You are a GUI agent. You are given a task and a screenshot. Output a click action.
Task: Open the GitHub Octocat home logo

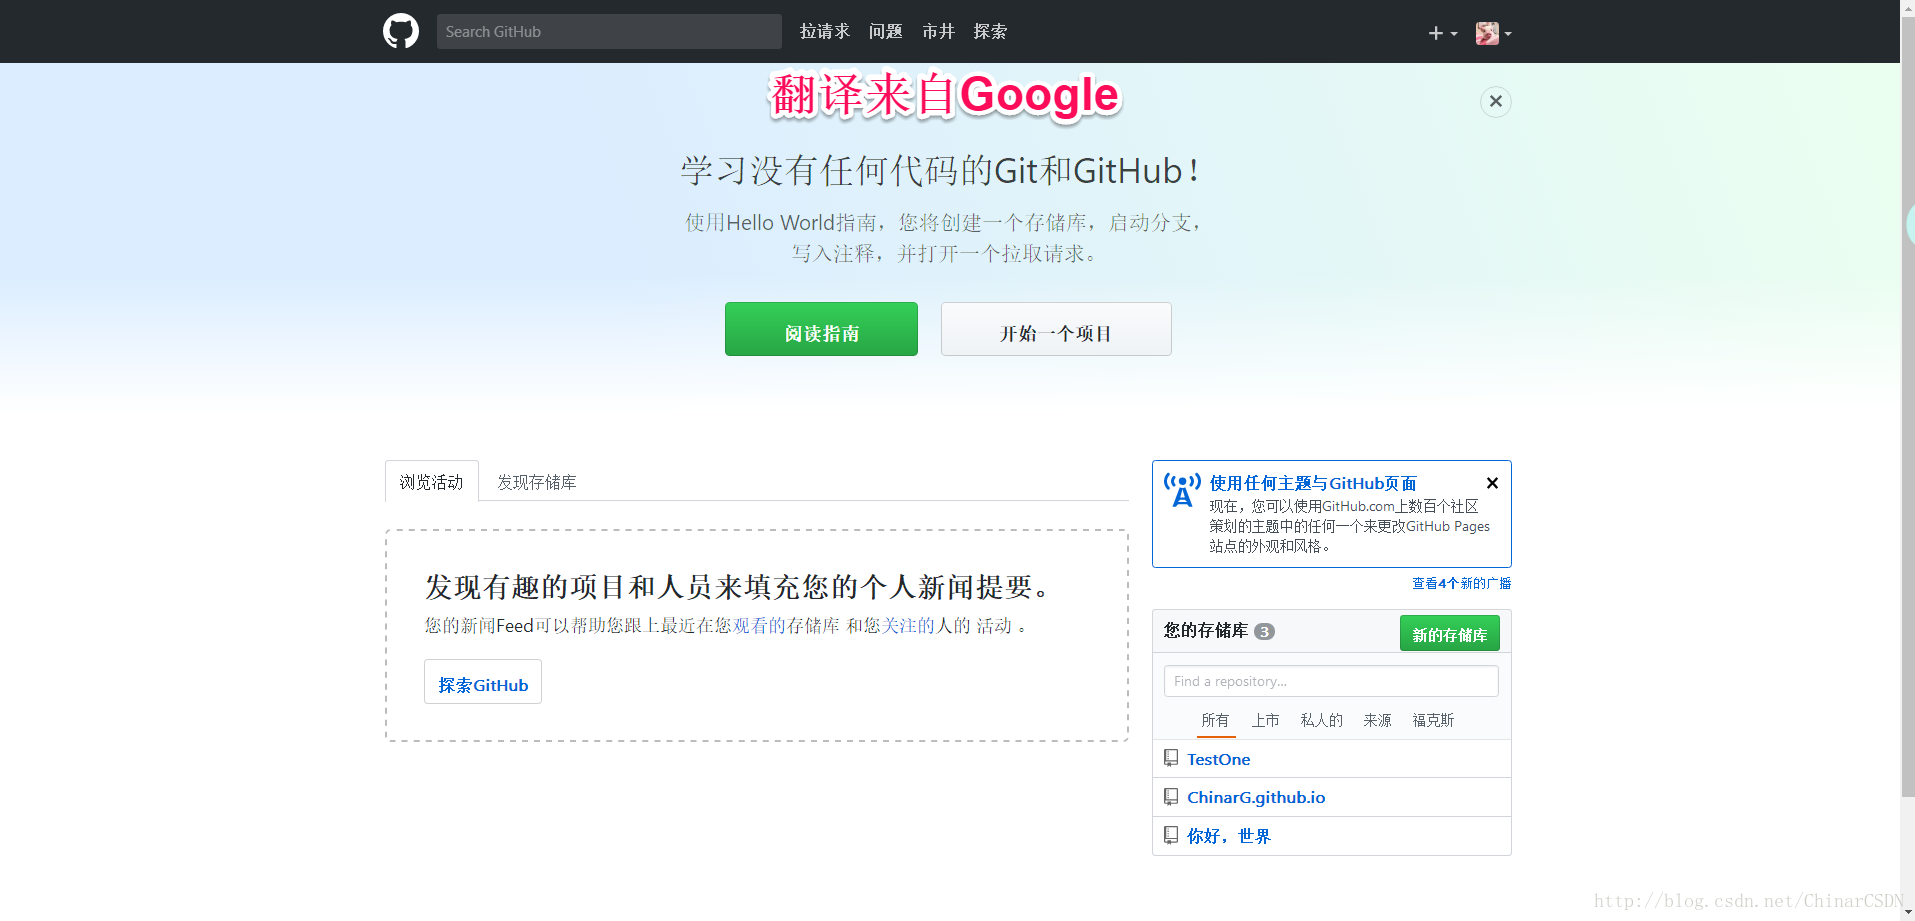[401, 31]
